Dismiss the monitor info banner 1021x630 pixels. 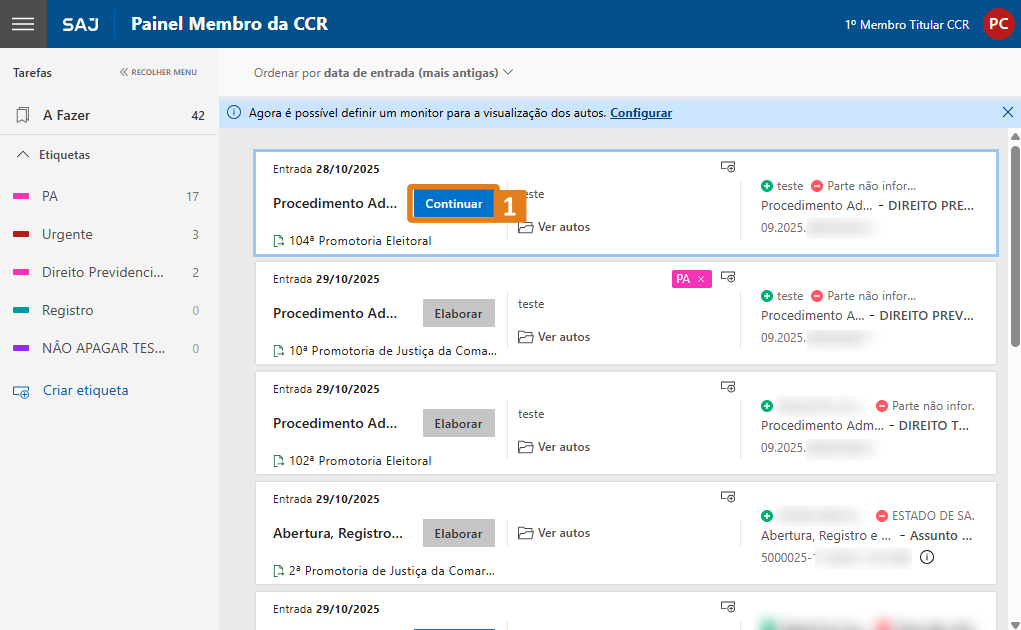click(x=1007, y=113)
